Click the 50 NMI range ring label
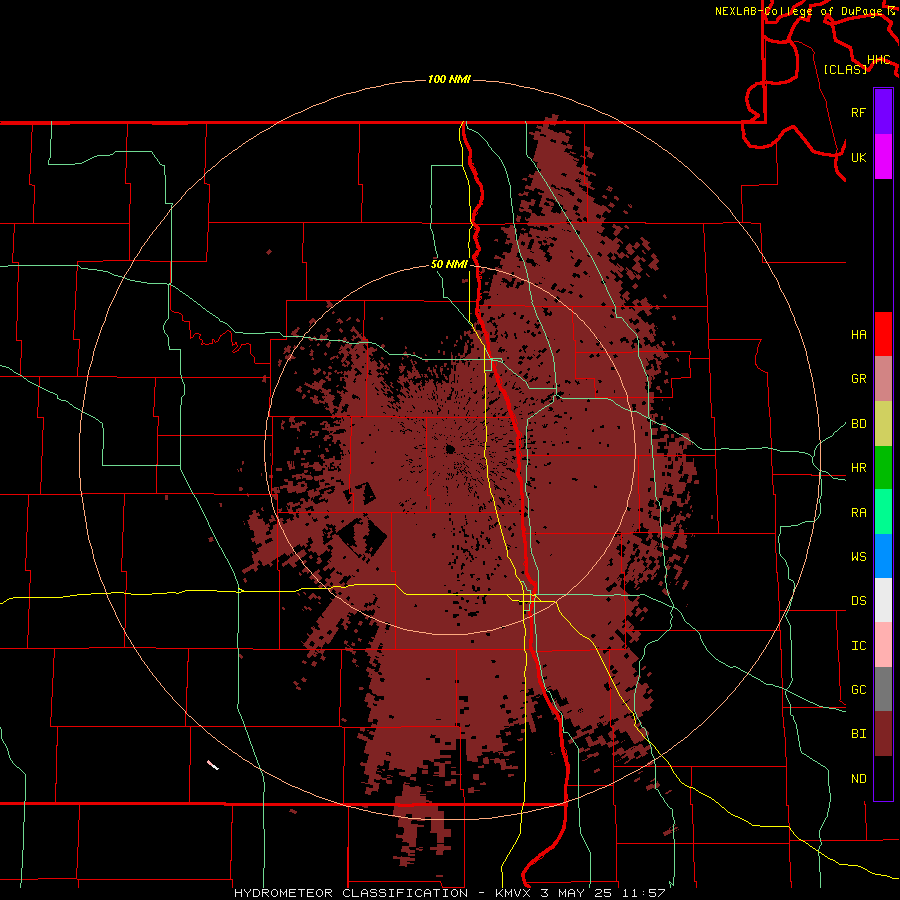Image resolution: width=900 pixels, height=900 pixels. [x=449, y=264]
